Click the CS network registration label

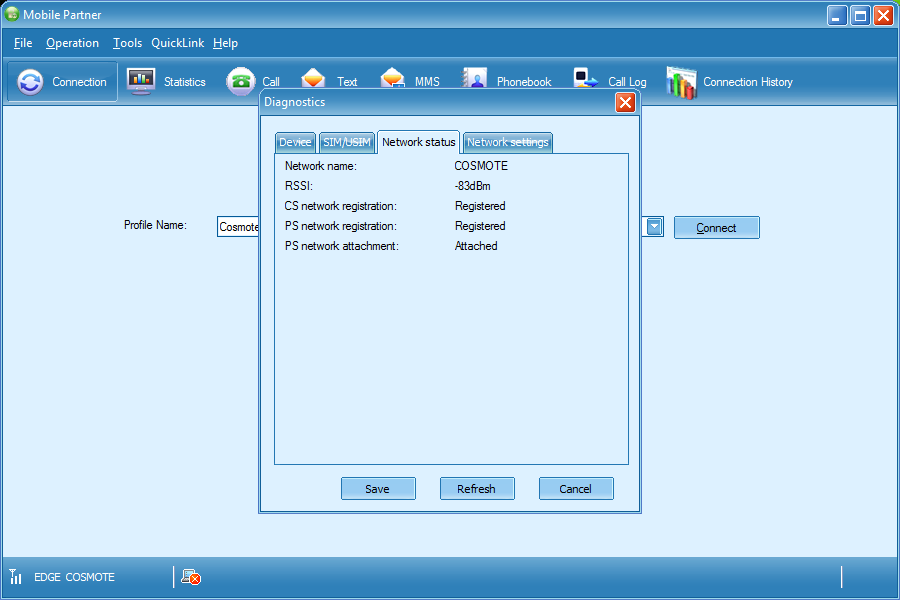(x=340, y=206)
